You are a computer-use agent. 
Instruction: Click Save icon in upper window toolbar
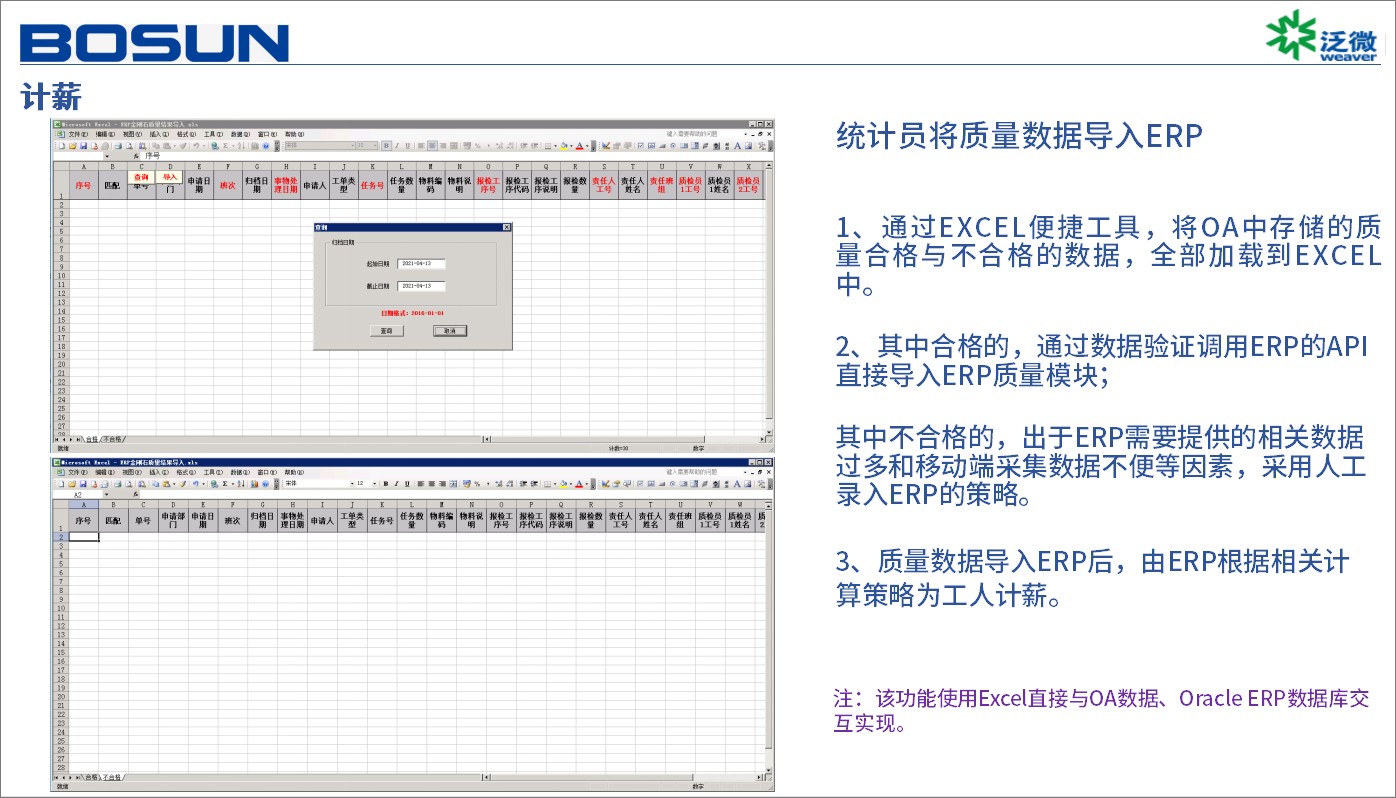click(x=84, y=146)
